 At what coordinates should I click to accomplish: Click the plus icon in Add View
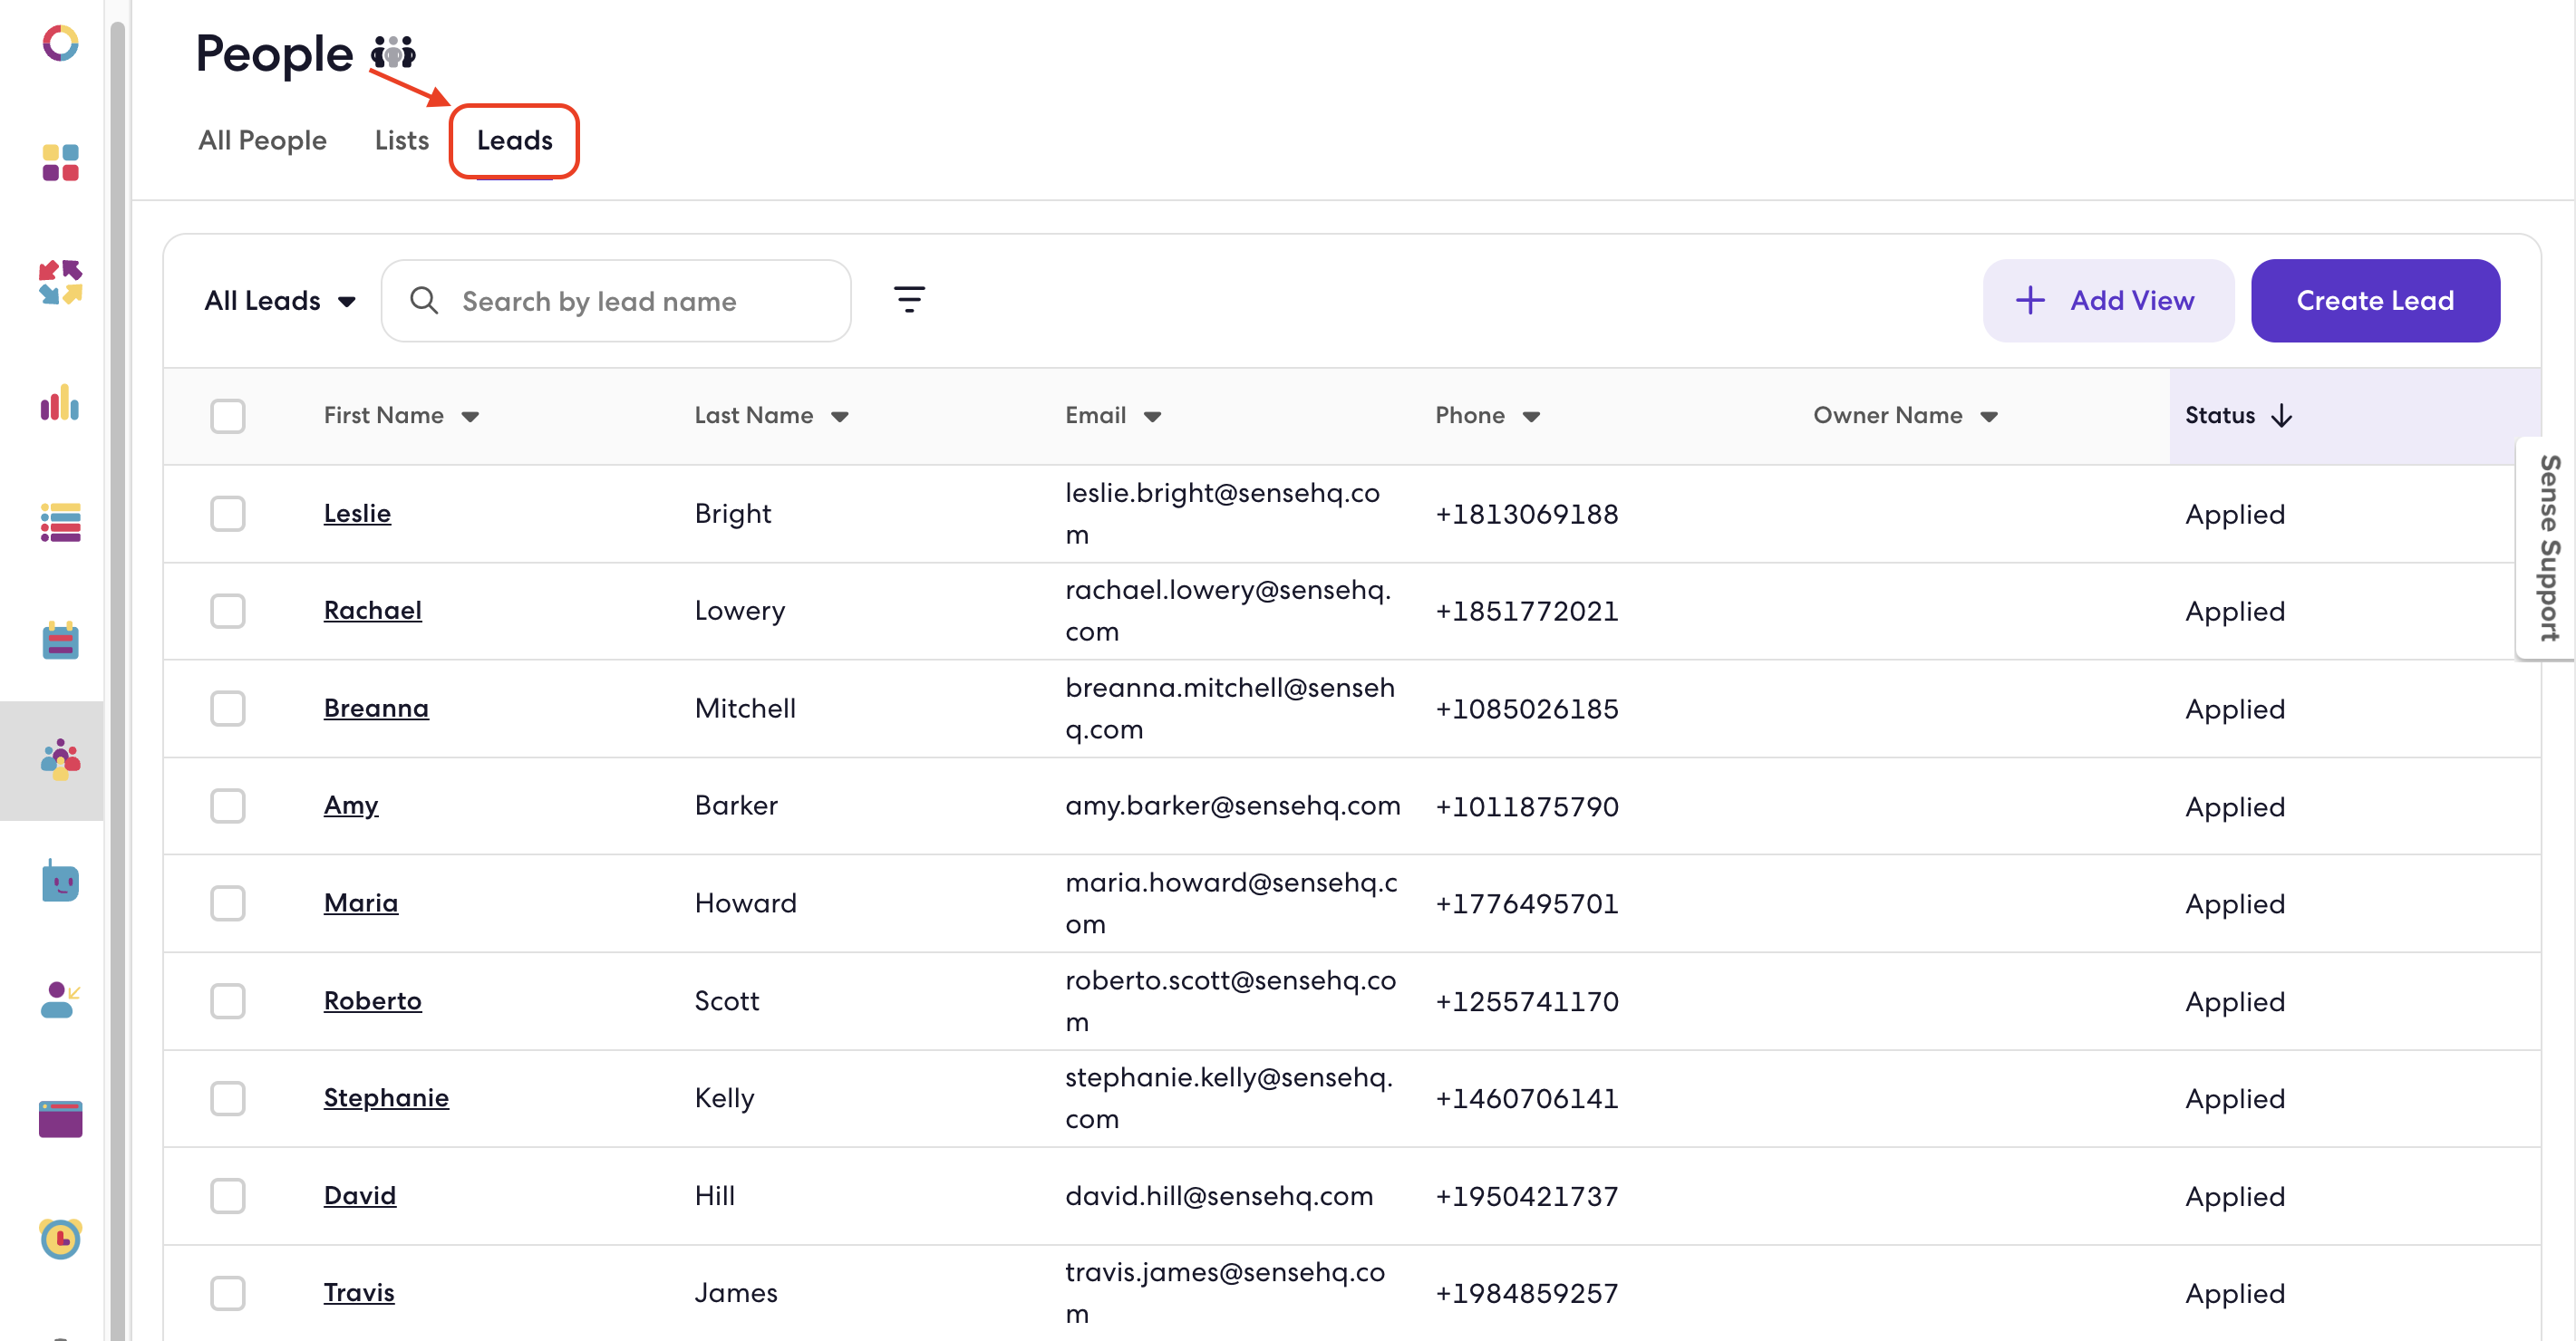pyautogui.click(x=2030, y=300)
